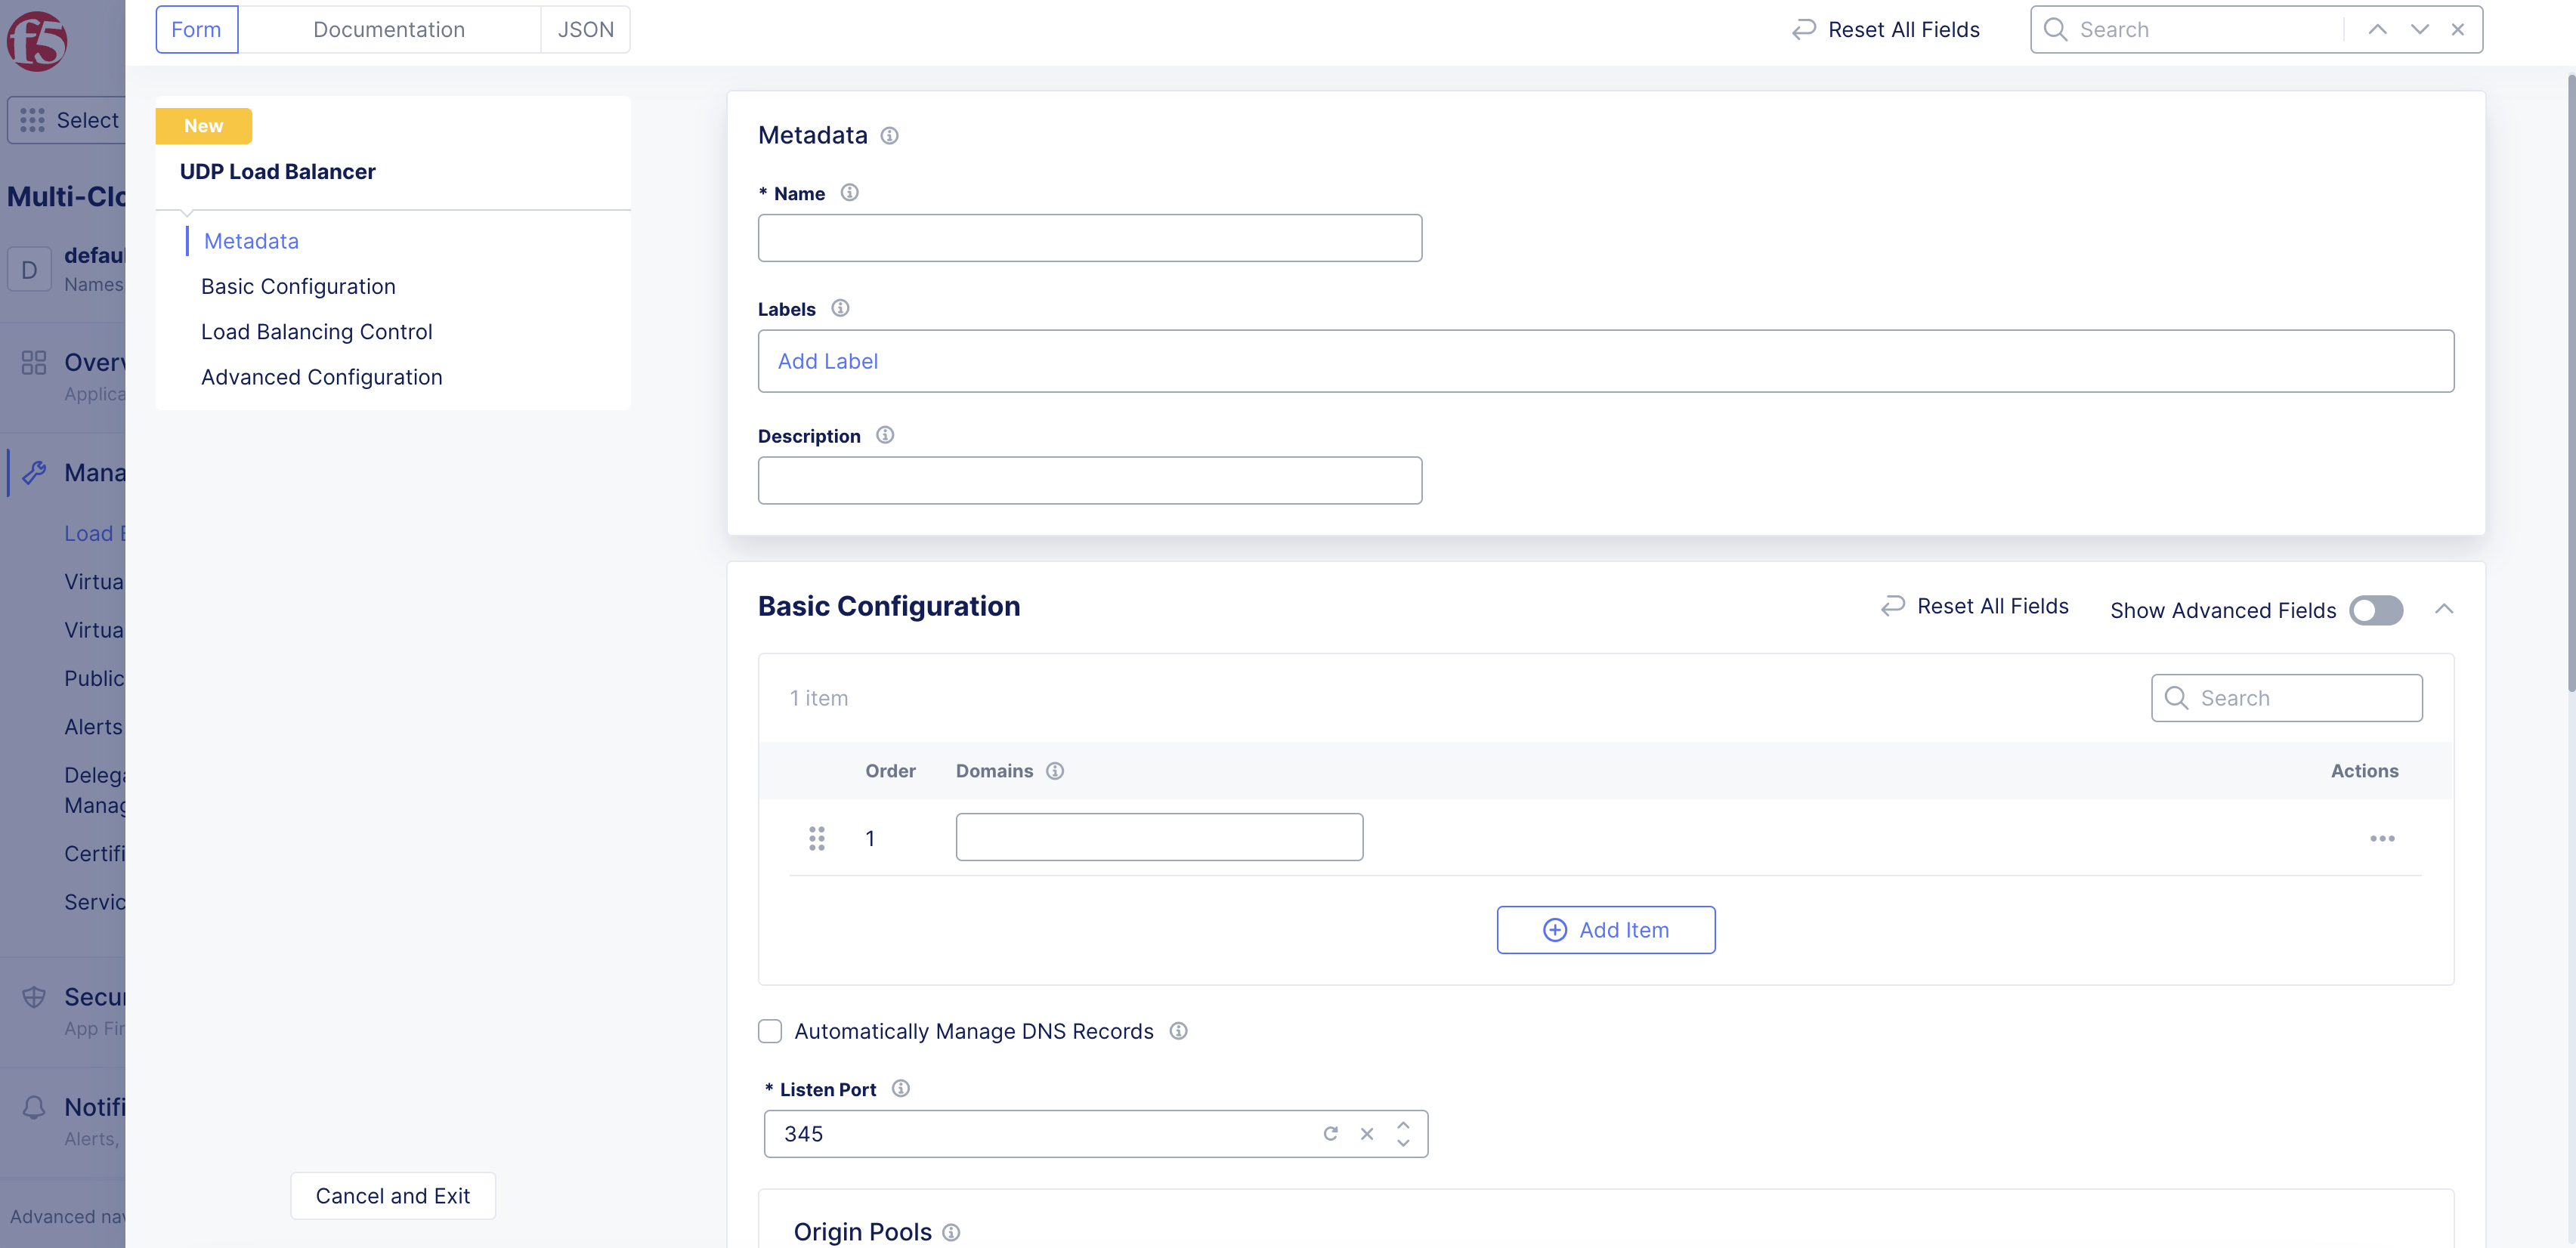Click the F5 logo in top-left corner
Viewport: 2576px width, 1248px height.
click(37, 41)
